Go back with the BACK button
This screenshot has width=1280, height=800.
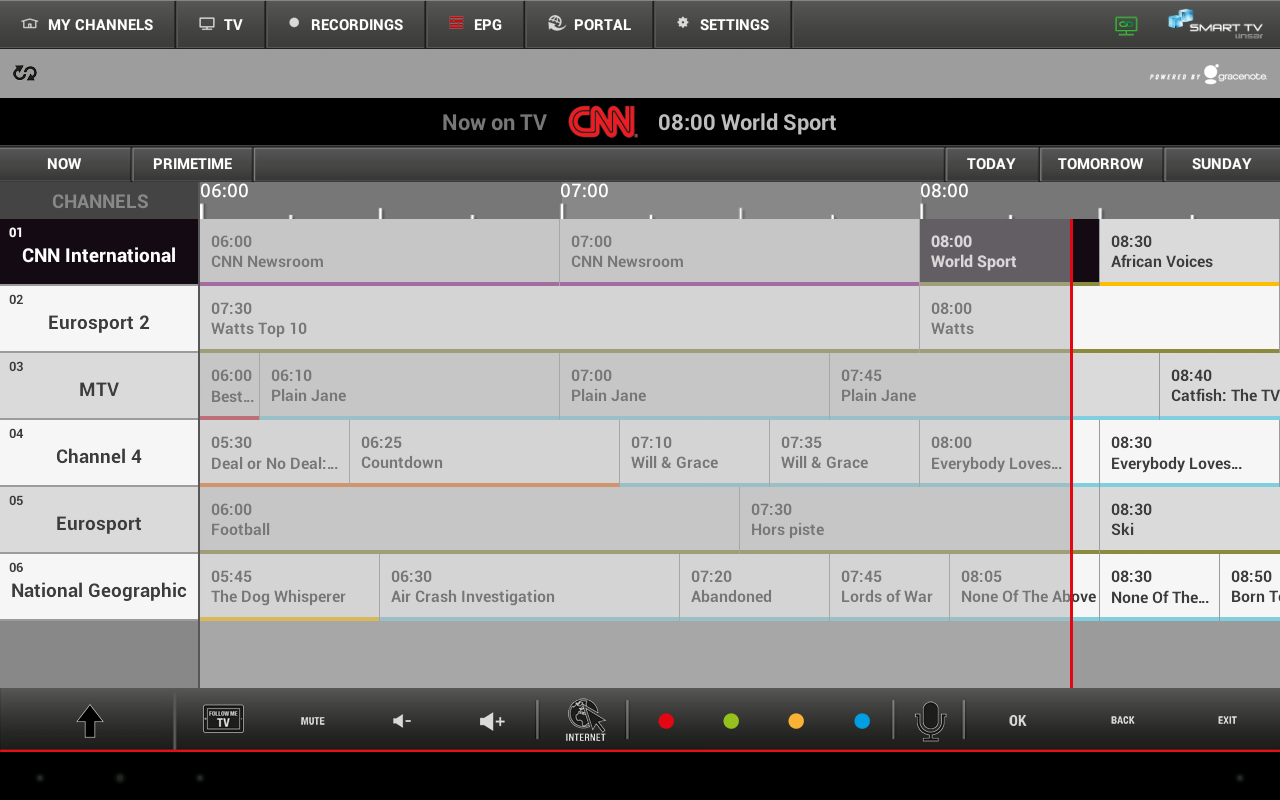pos(1123,721)
